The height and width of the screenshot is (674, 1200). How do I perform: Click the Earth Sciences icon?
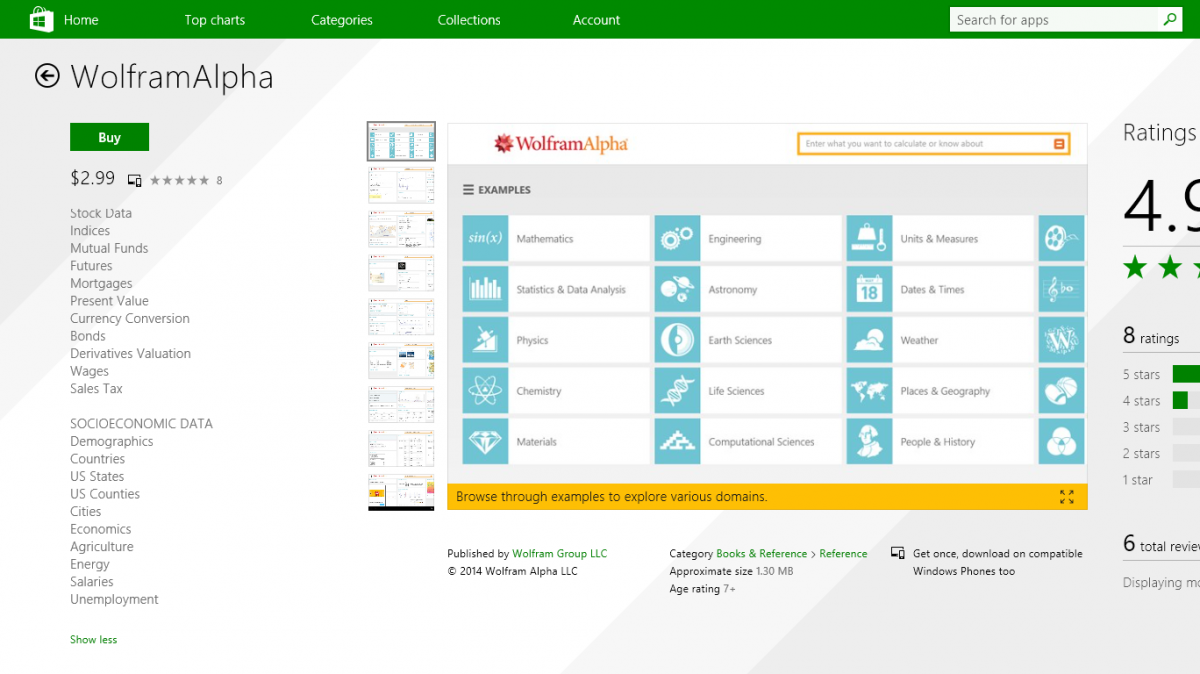[x=677, y=340]
